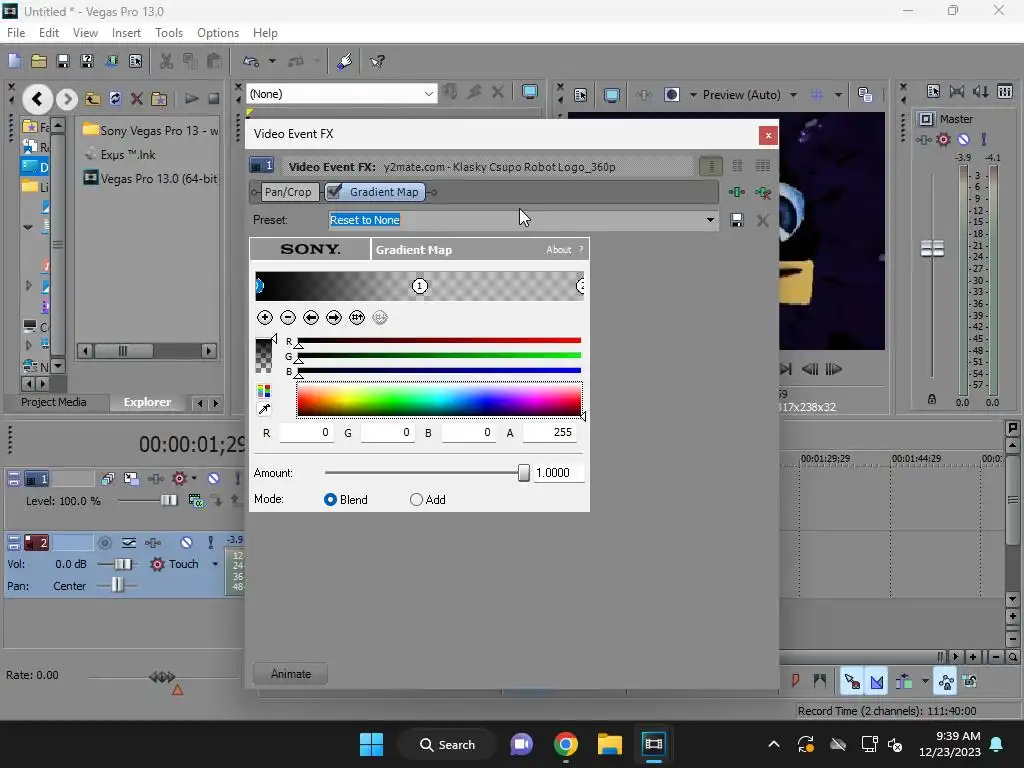Click the R value input field
This screenshot has width=1024, height=768.
306,432
